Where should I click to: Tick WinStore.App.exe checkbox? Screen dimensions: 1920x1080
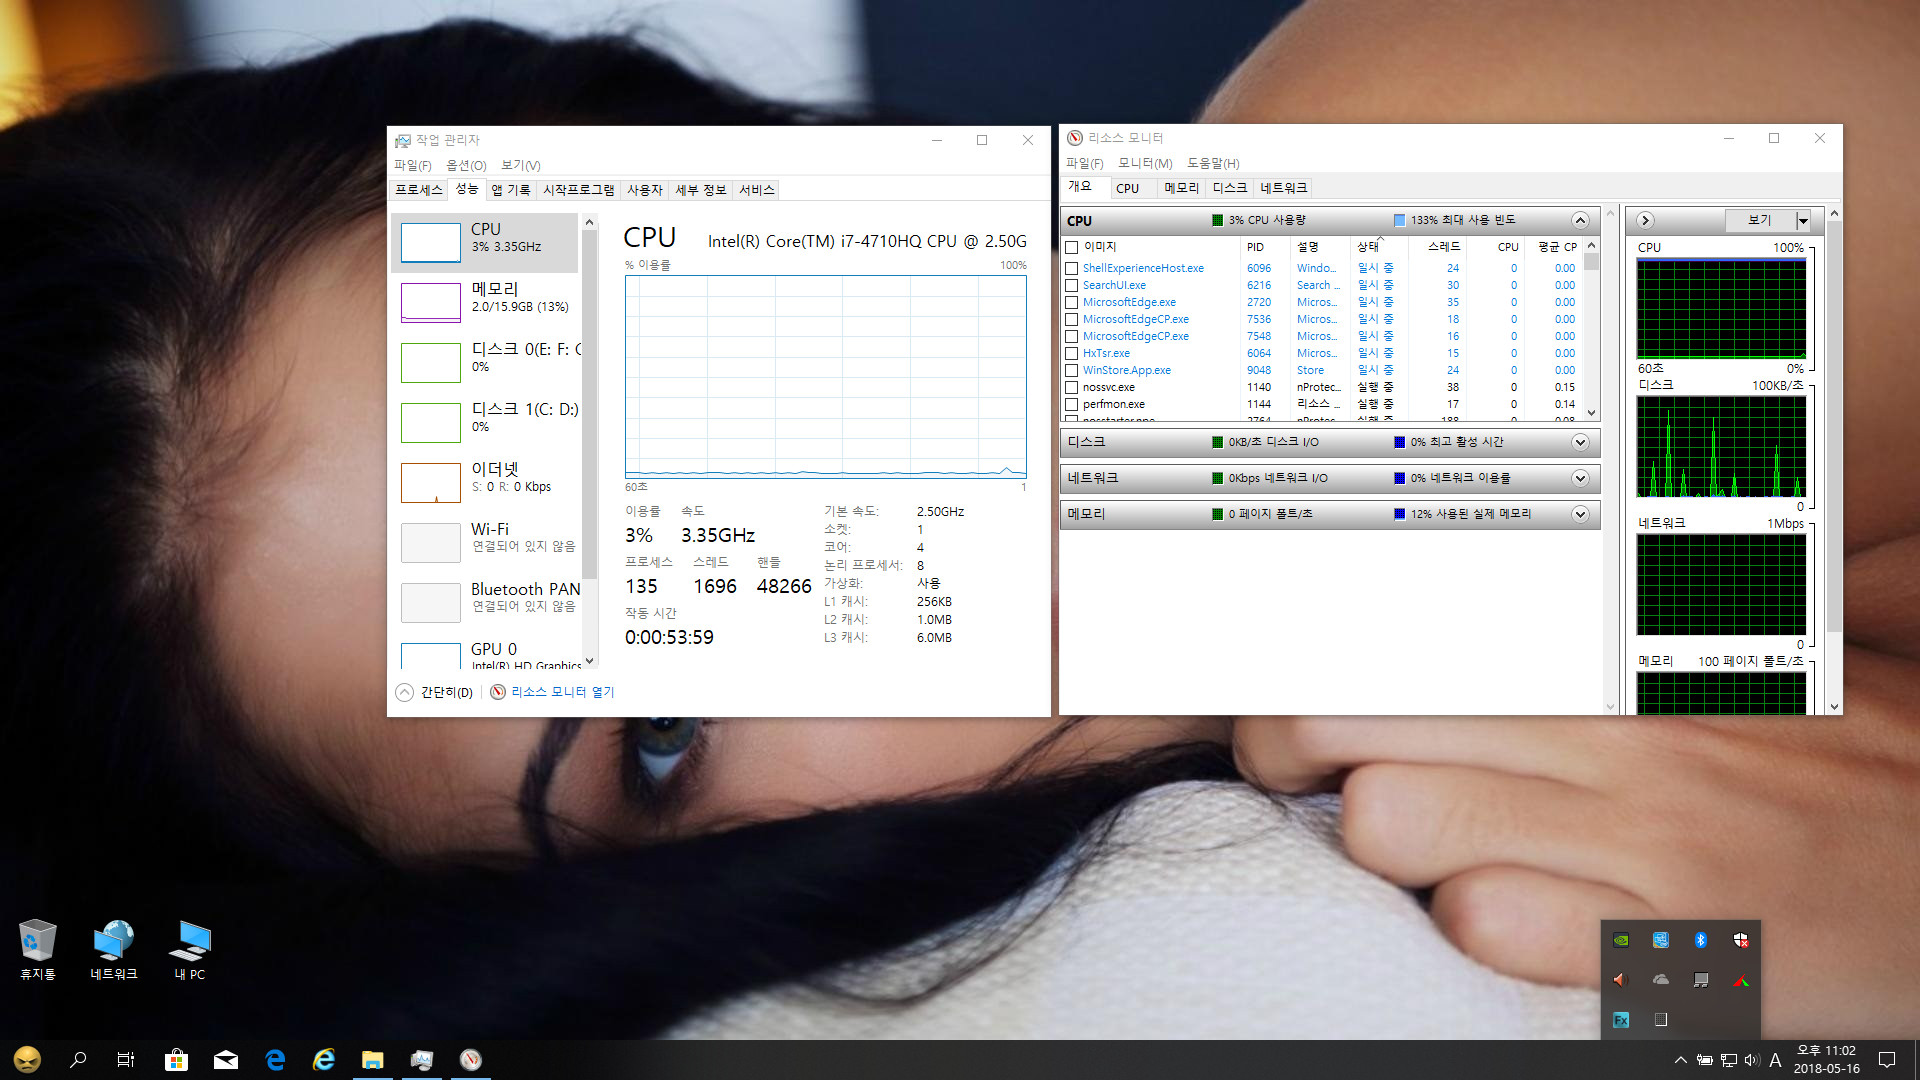coord(1072,370)
